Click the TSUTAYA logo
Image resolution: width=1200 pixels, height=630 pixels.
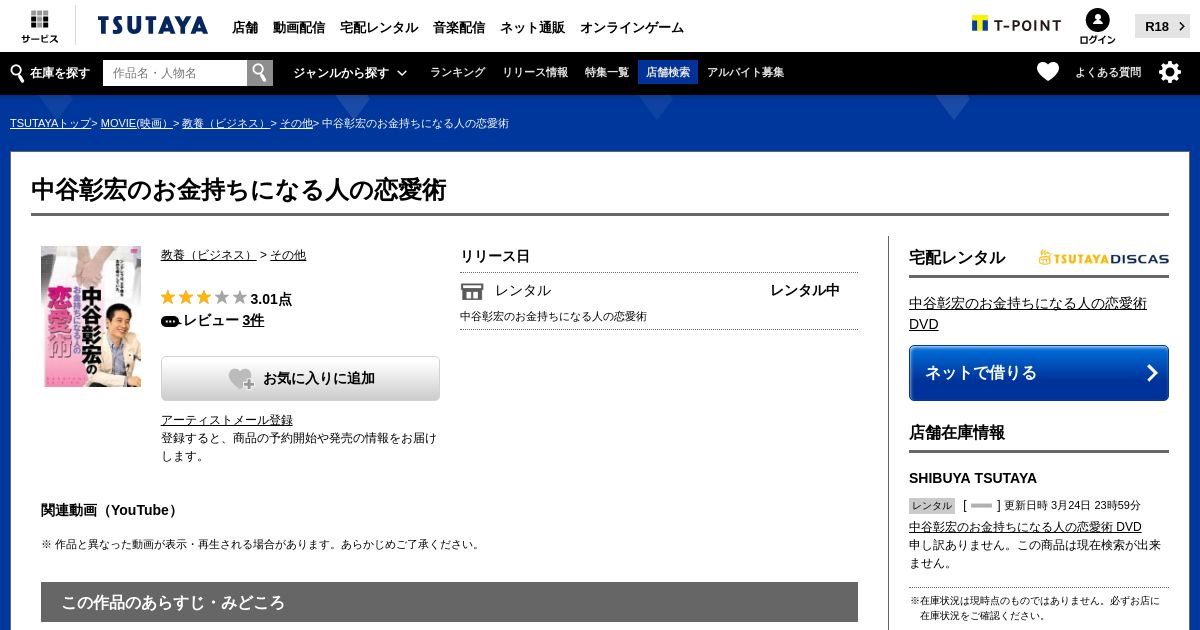pyautogui.click(x=153, y=26)
